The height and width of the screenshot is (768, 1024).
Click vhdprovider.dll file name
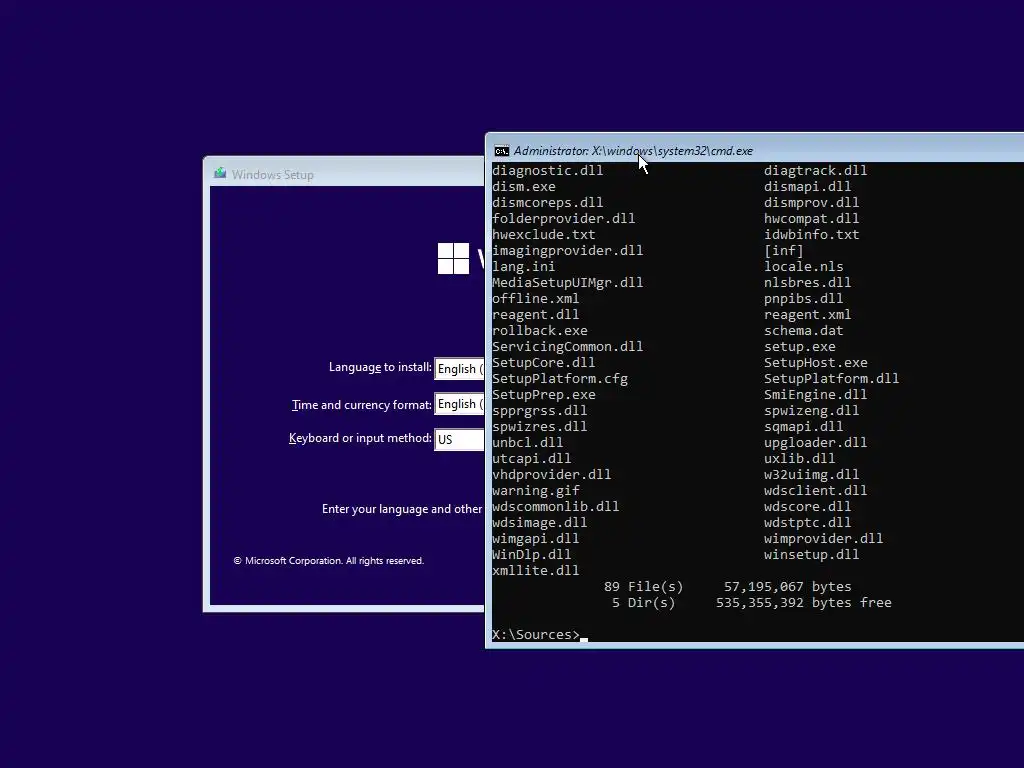(552, 475)
